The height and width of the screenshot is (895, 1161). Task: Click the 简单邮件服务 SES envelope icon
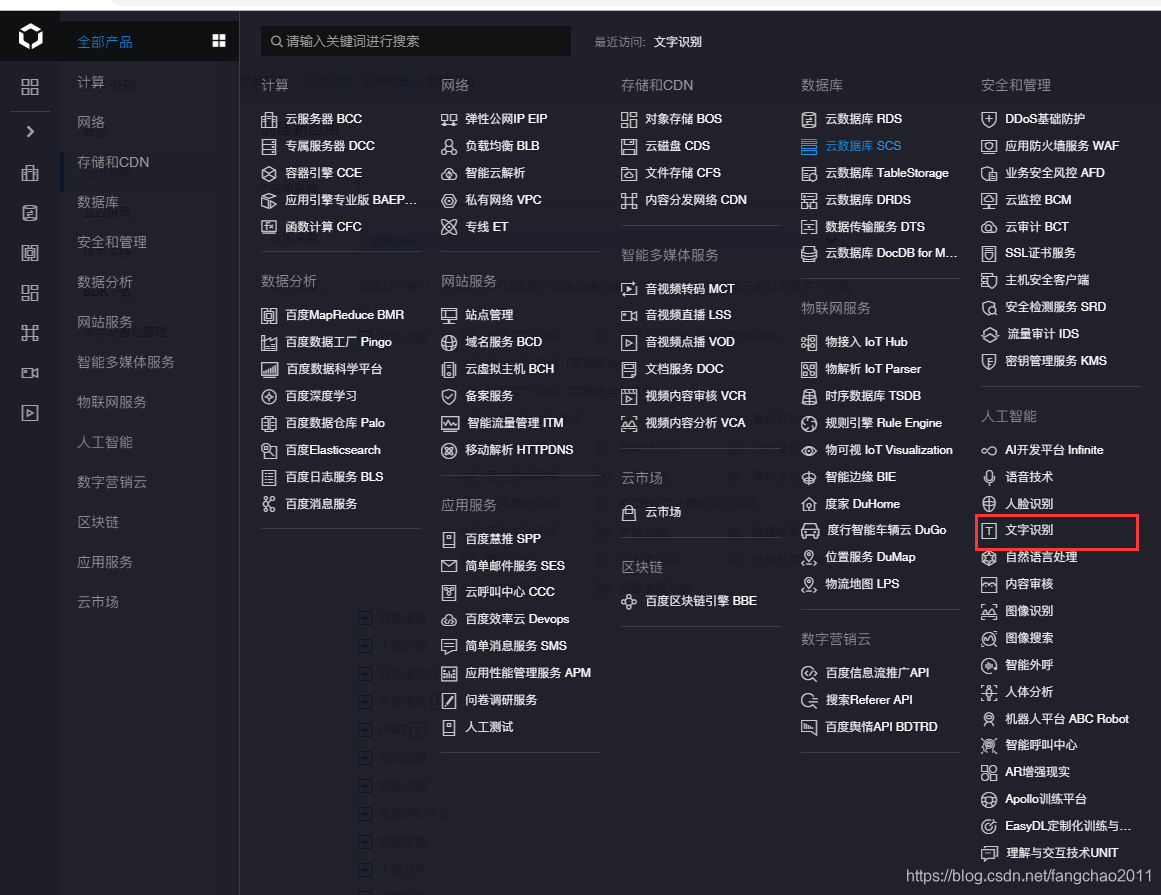[x=449, y=566]
